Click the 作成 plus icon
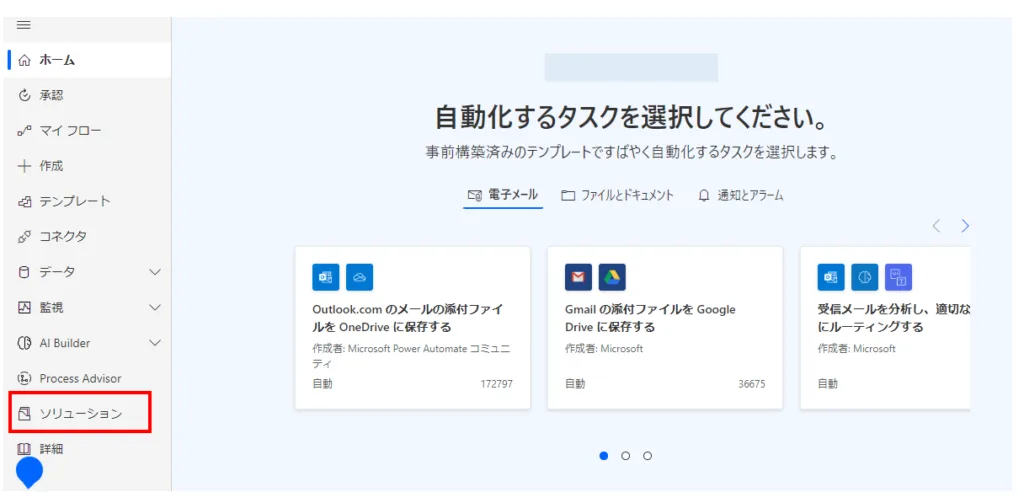The height and width of the screenshot is (503, 1024). point(25,166)
